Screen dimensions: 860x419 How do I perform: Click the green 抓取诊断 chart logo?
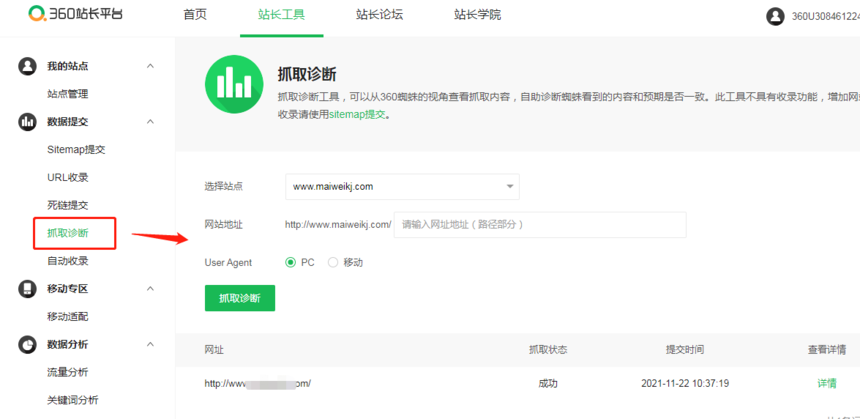pyautogui.click(x=234, y=84)
